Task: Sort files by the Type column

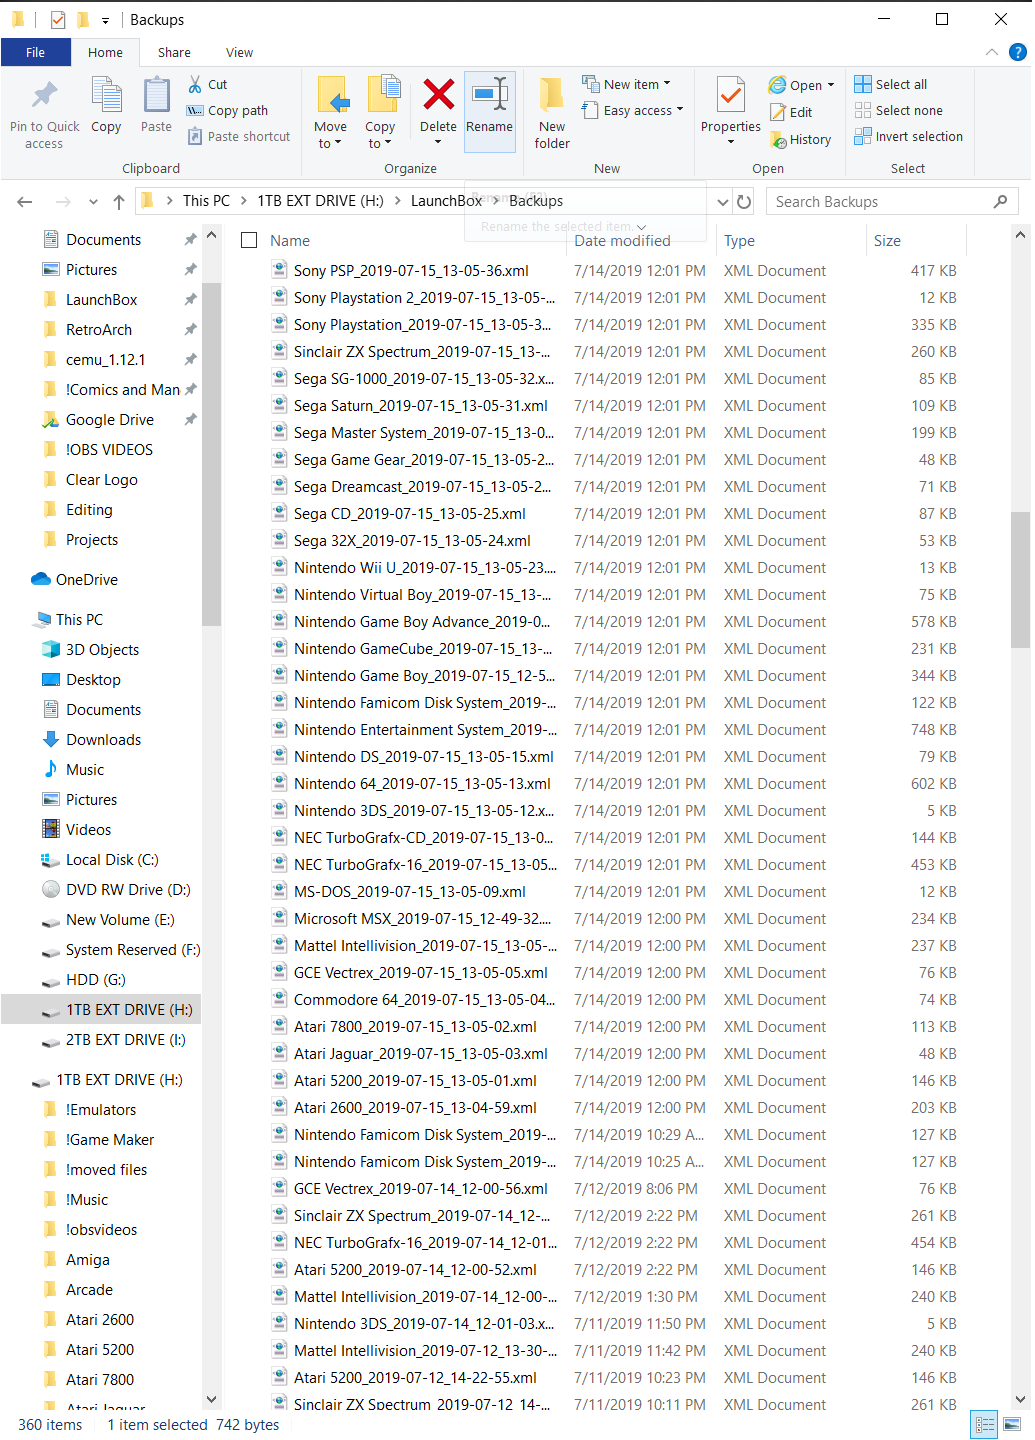Action: coord(740,241)
